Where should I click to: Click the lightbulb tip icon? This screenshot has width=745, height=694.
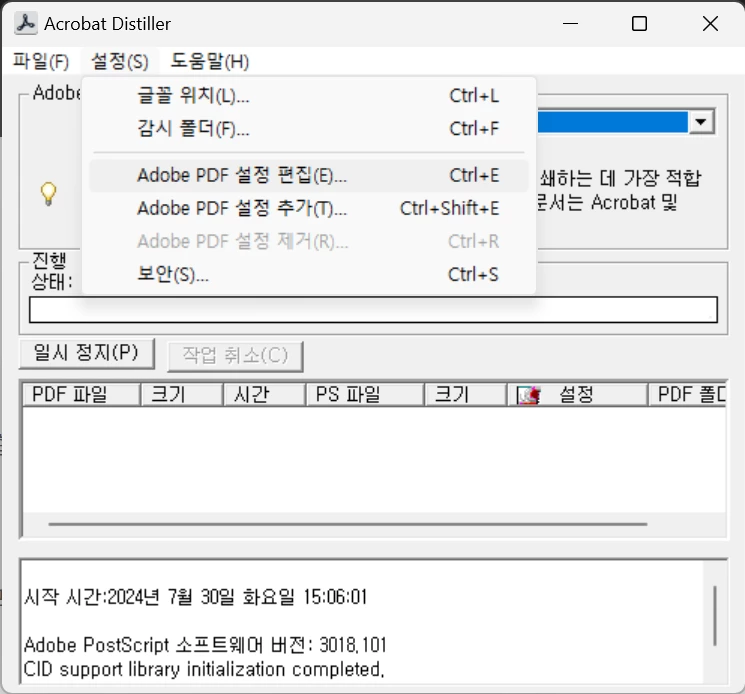pyautogui.click(x=48, y=193)
